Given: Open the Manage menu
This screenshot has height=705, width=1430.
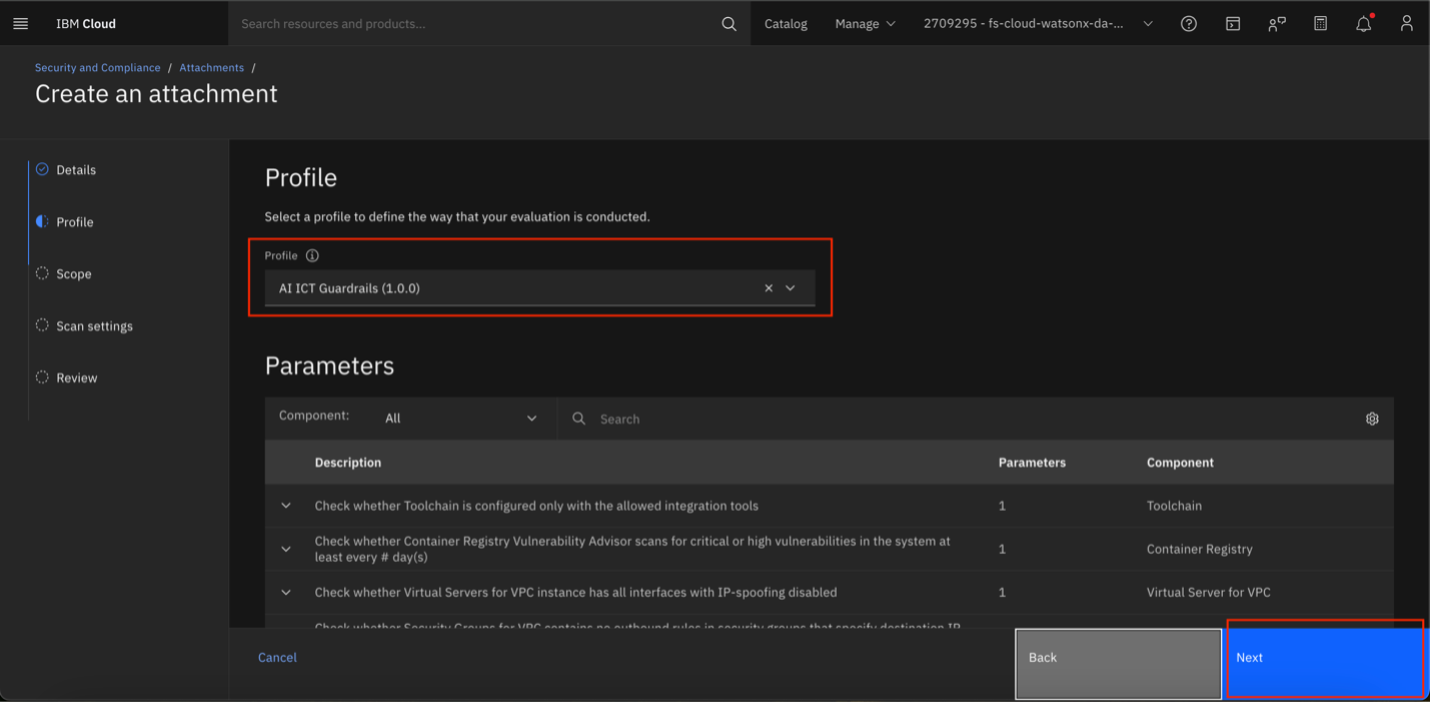Looking at the screenshot, I should [x=858, y=23].
